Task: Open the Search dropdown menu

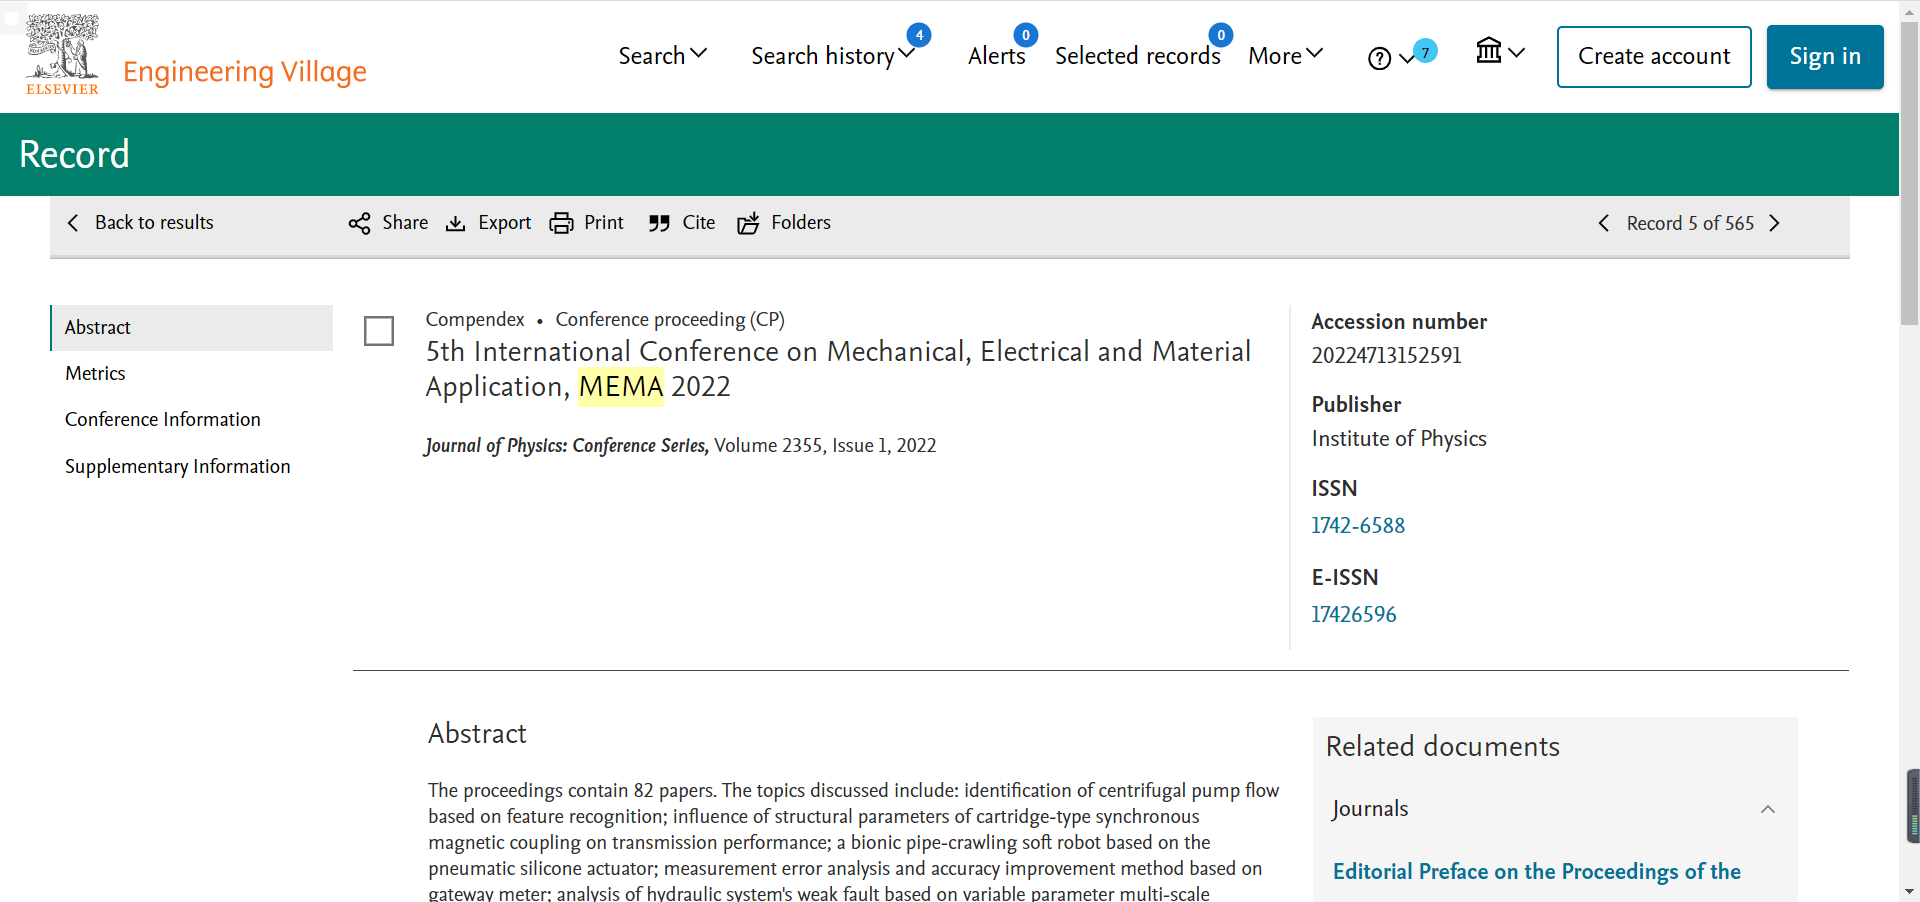Action: pos(662,56)
